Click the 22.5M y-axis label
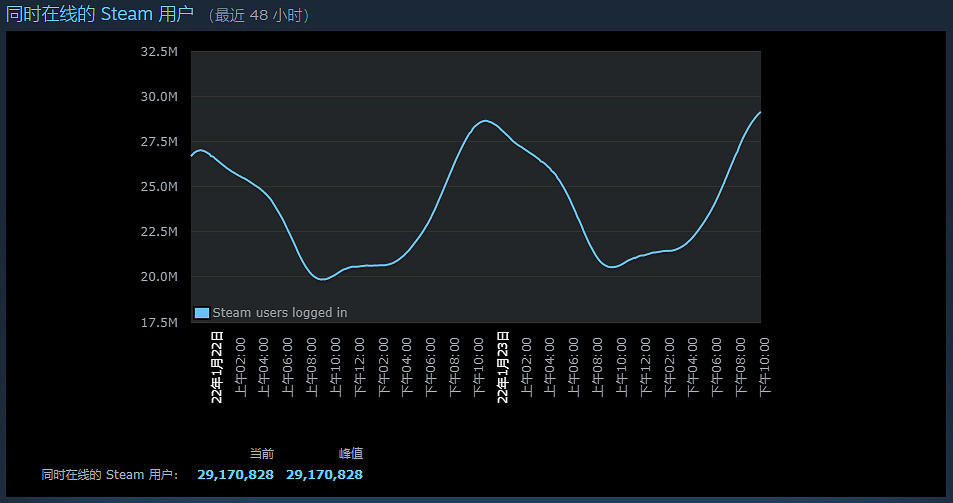 (x=159, y=232)
